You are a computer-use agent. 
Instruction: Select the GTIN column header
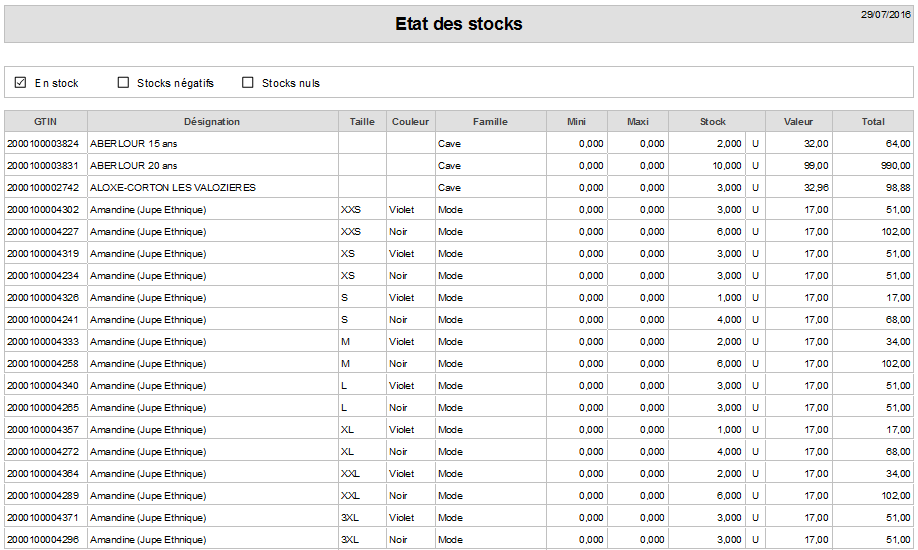(46, 121)
